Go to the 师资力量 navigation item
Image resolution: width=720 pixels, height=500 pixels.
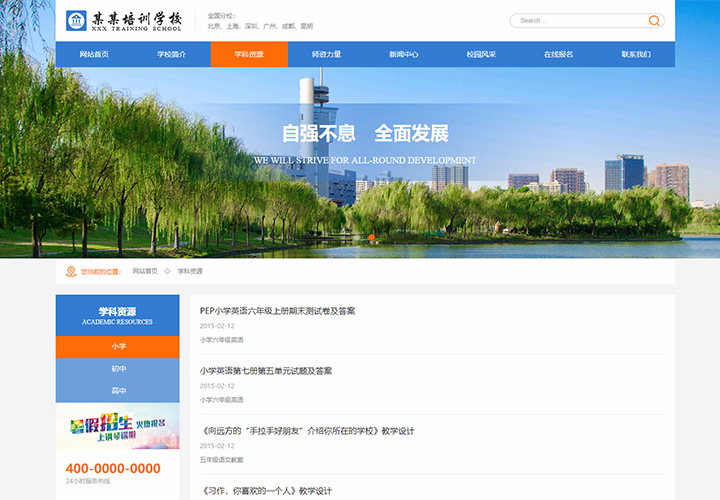point(326,54)
